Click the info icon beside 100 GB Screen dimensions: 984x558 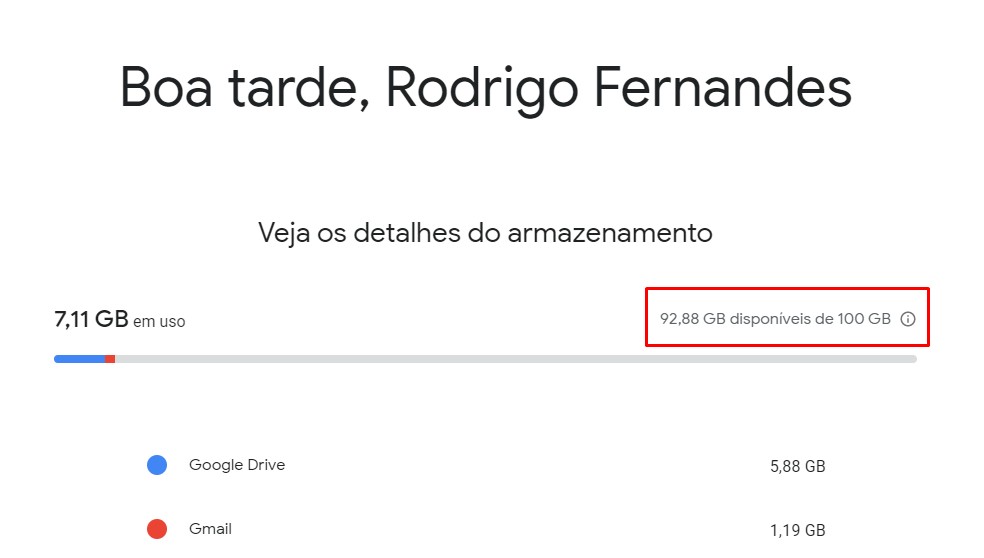(907, 319)
